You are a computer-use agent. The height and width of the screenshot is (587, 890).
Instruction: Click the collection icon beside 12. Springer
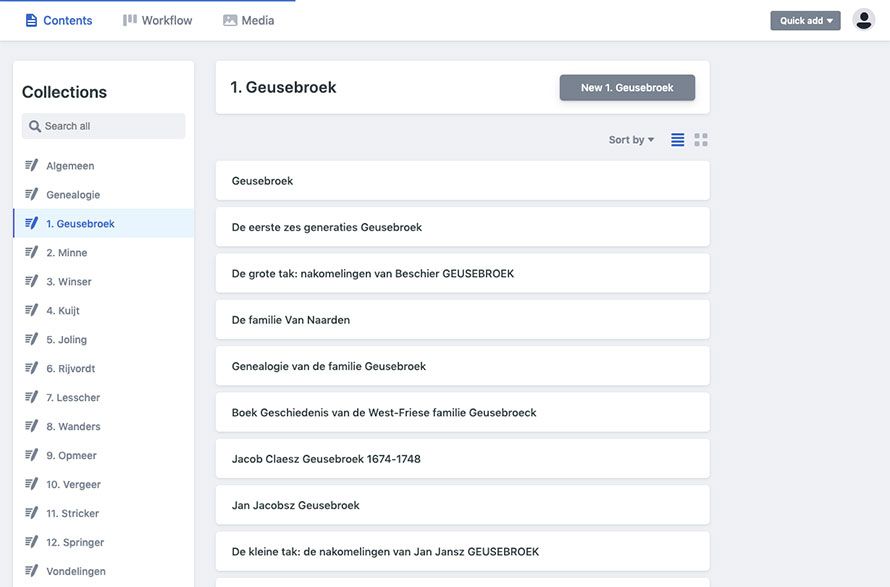(x=31, y=542)
